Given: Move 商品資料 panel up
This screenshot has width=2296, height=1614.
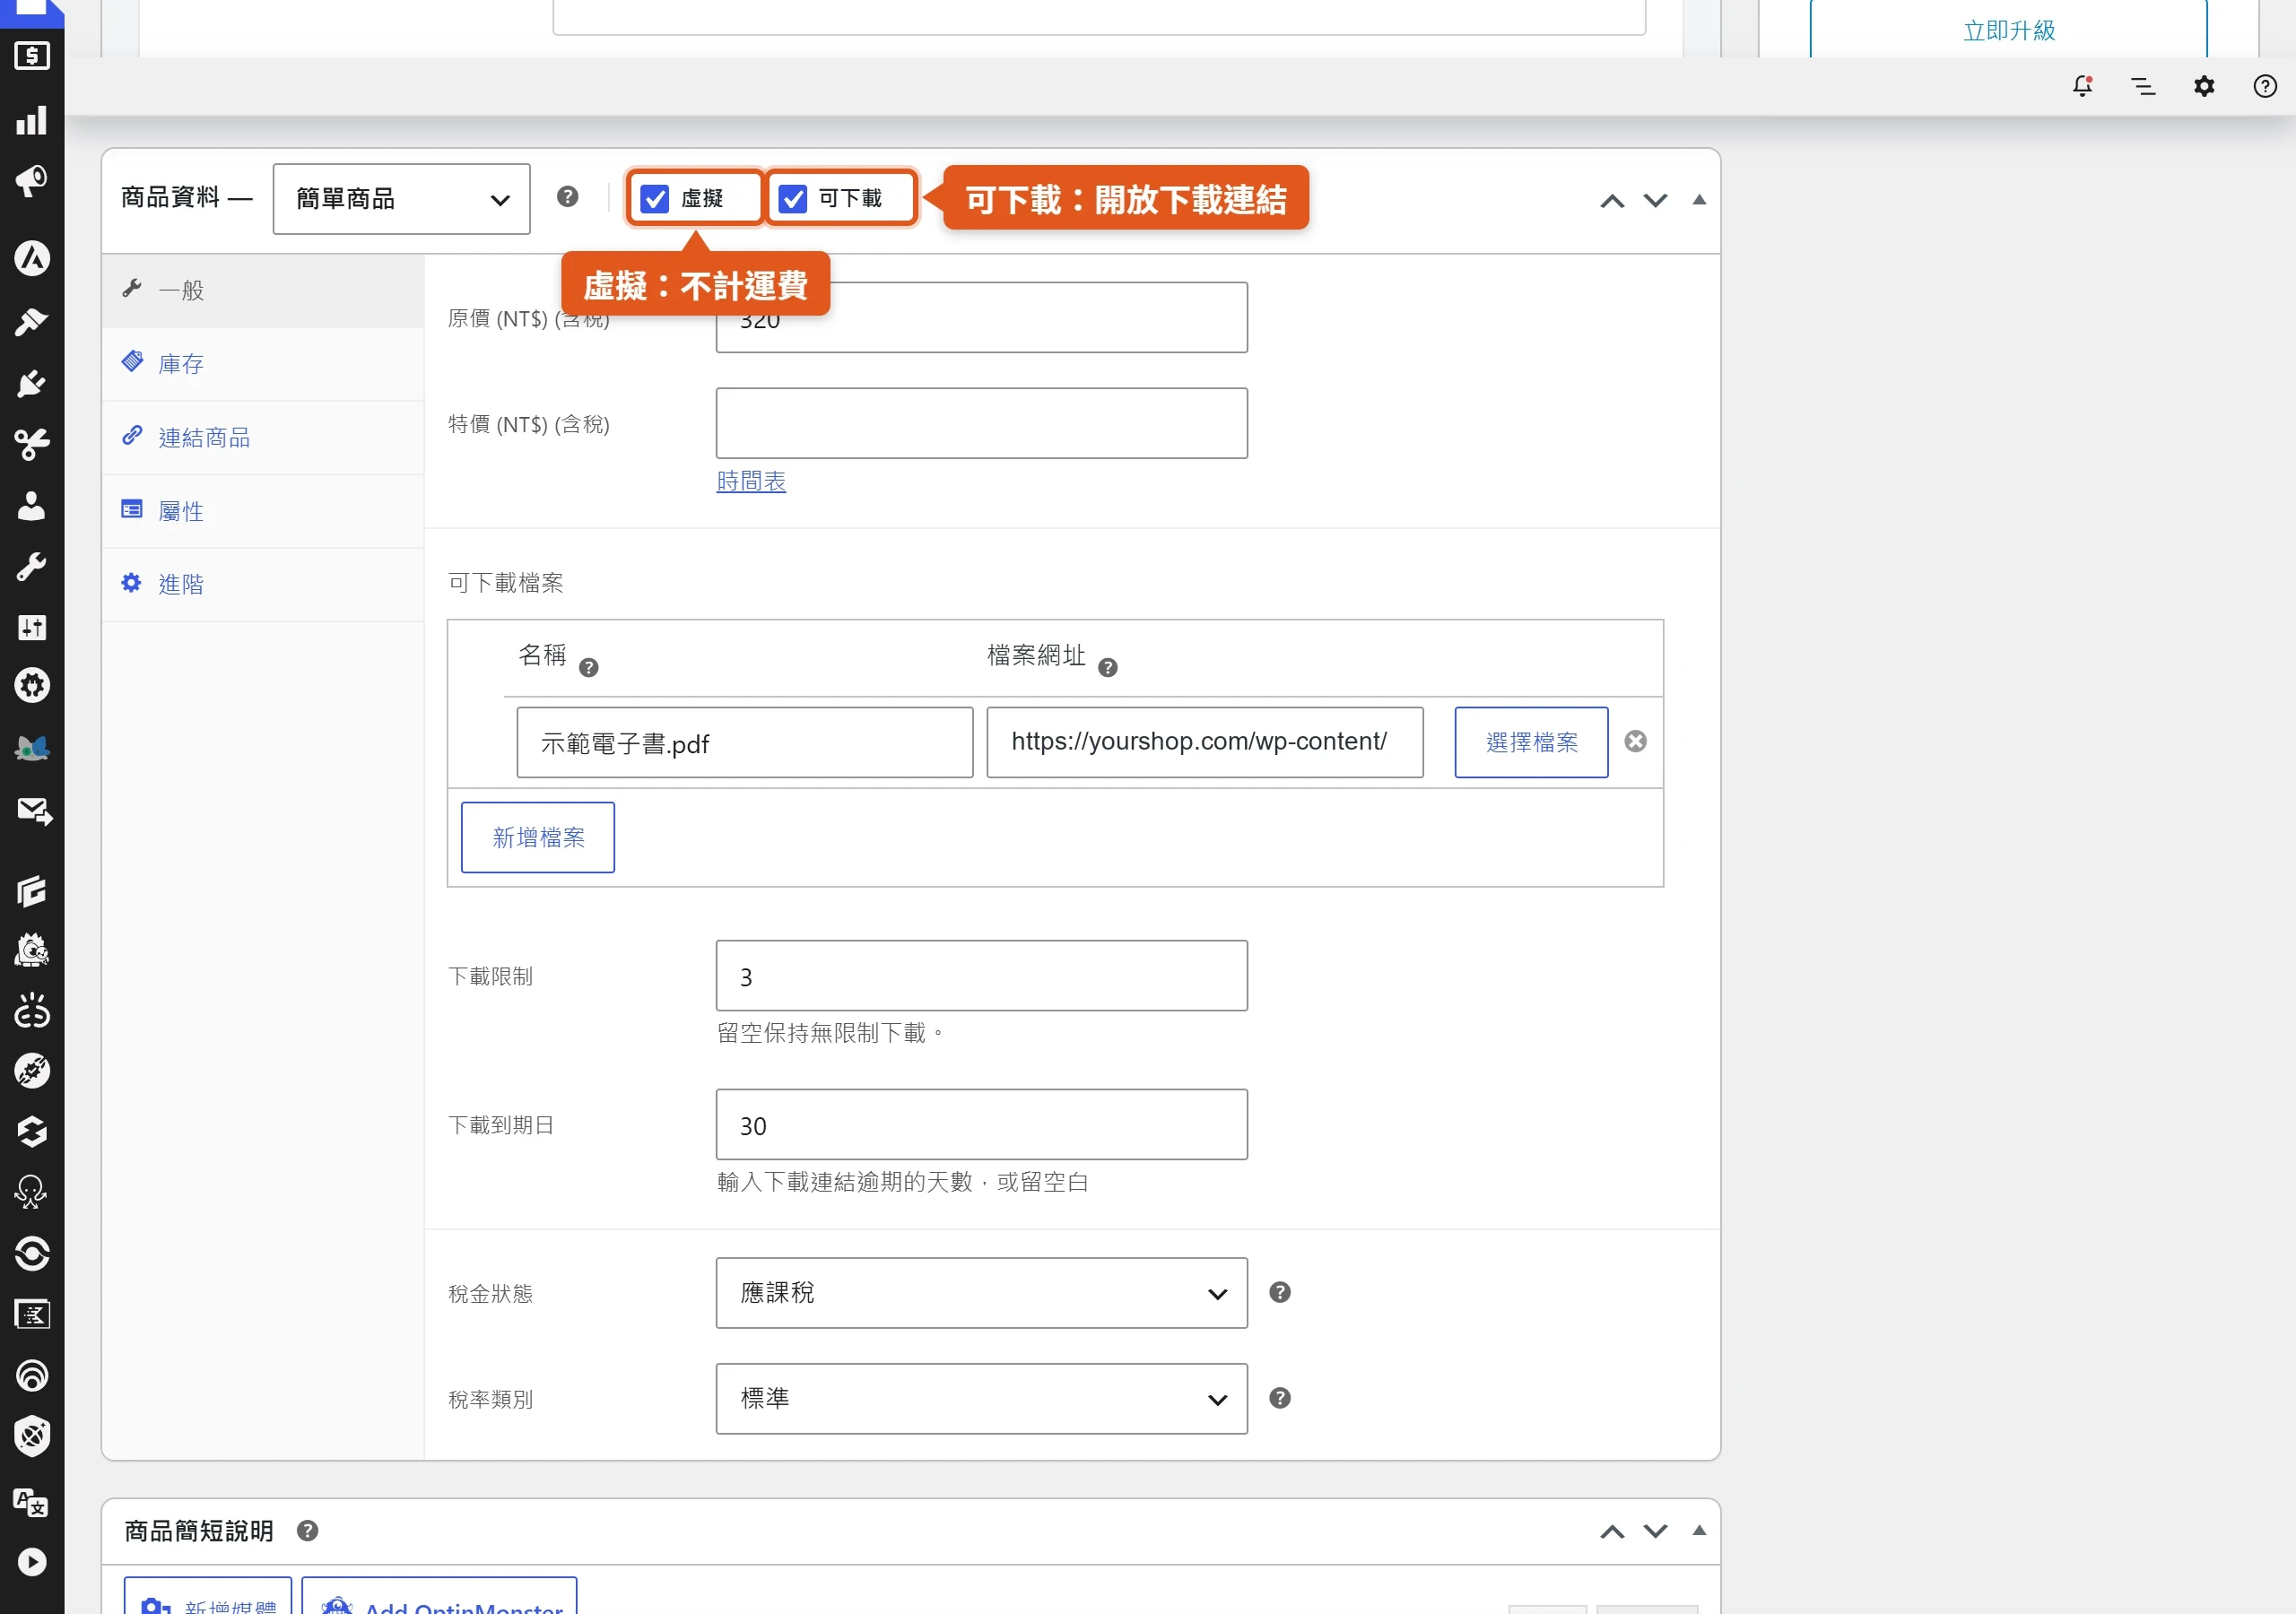Looking at the screenshot, I should (x=1612, y=201).
